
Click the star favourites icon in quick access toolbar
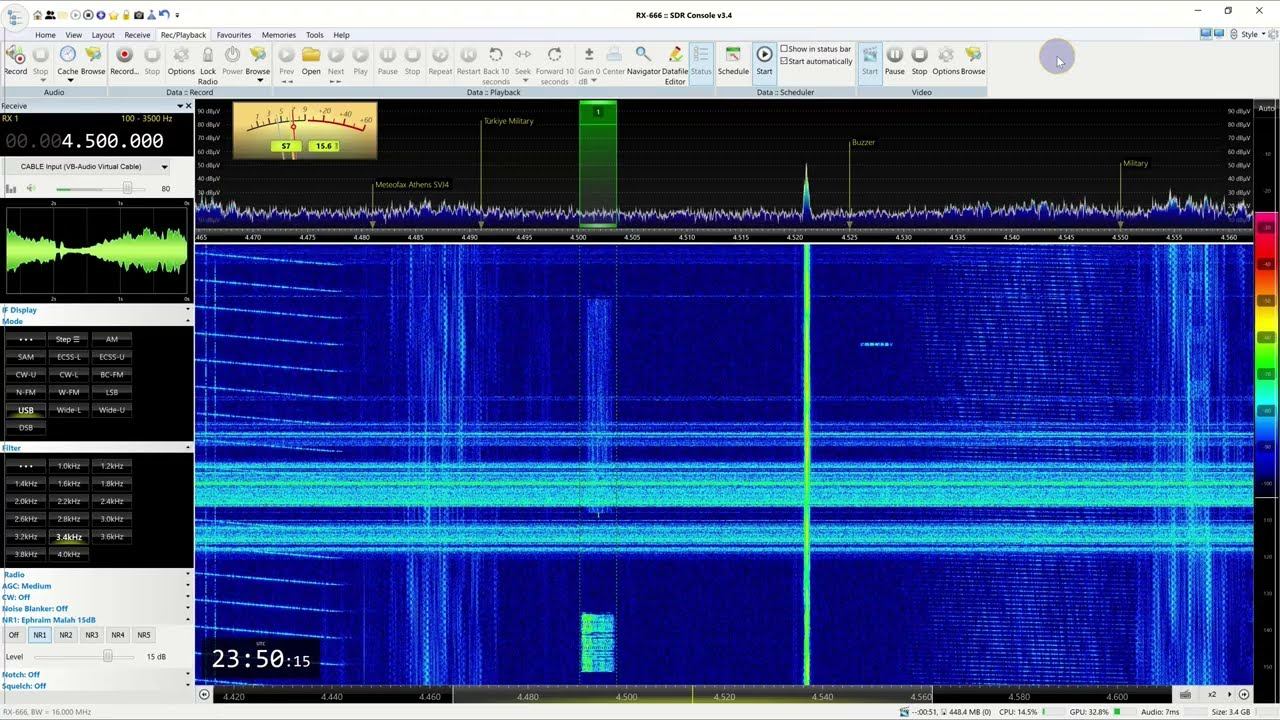coord(113,15)
